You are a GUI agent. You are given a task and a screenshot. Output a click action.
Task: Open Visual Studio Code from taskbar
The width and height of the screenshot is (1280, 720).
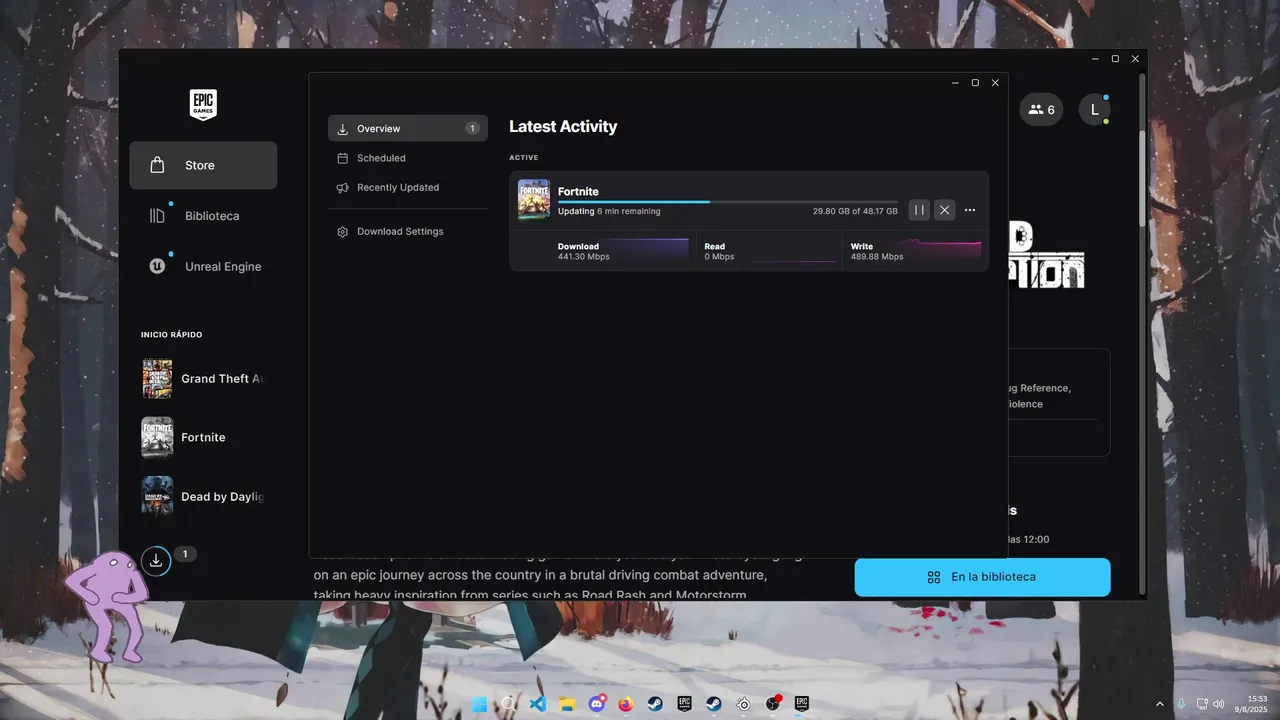click(538, 704)
